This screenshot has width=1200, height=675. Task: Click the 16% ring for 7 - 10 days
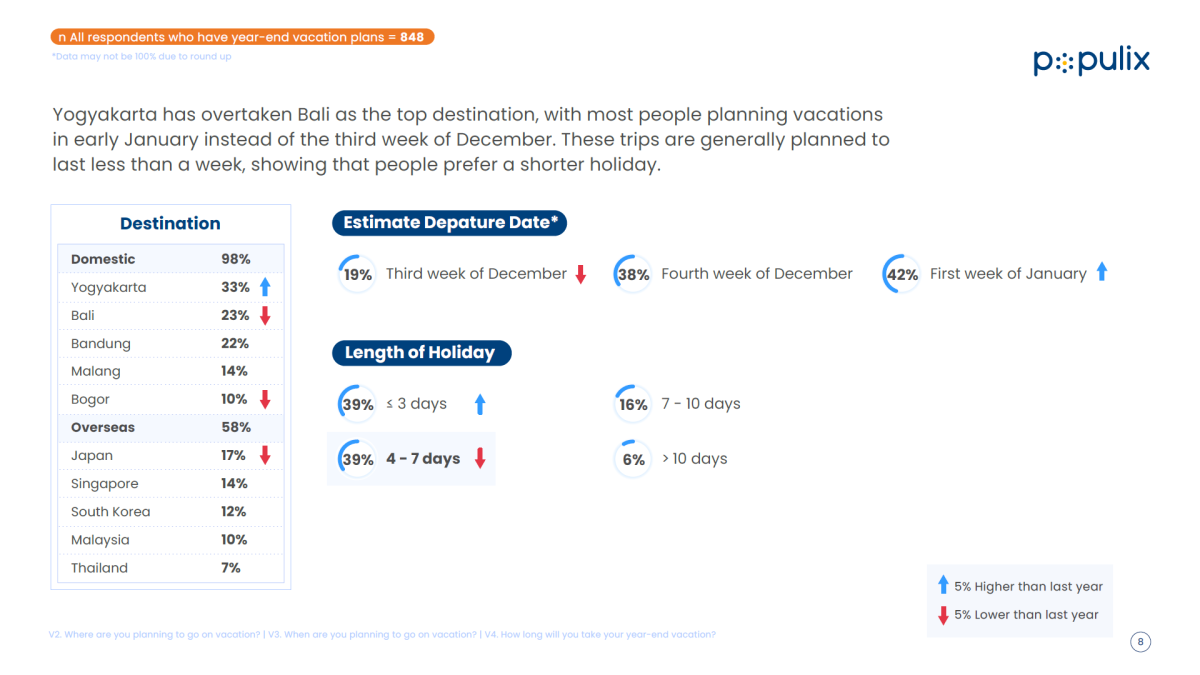pyautogui.click(x=633, y=404)
